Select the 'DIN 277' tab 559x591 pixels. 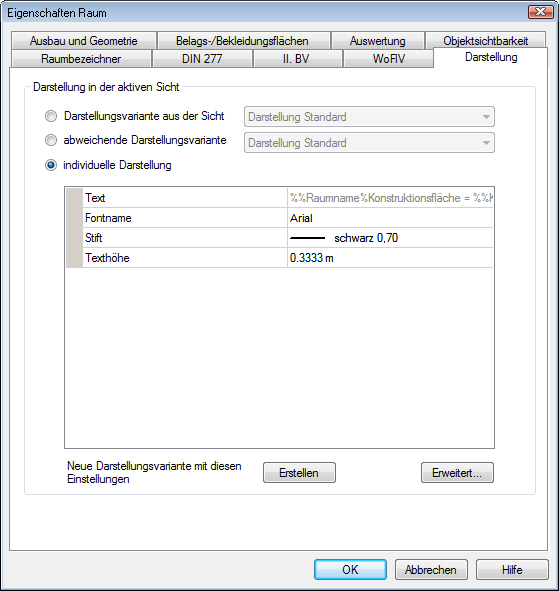[202, 59]
